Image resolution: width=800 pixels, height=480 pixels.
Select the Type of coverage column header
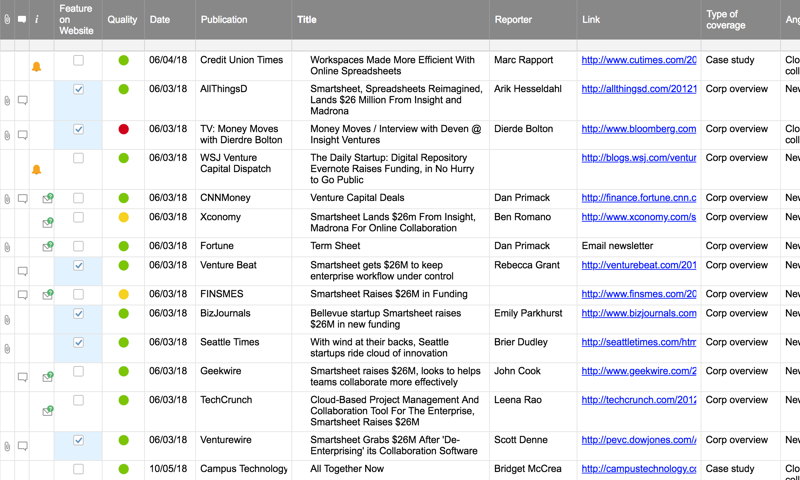pos(740,19)
